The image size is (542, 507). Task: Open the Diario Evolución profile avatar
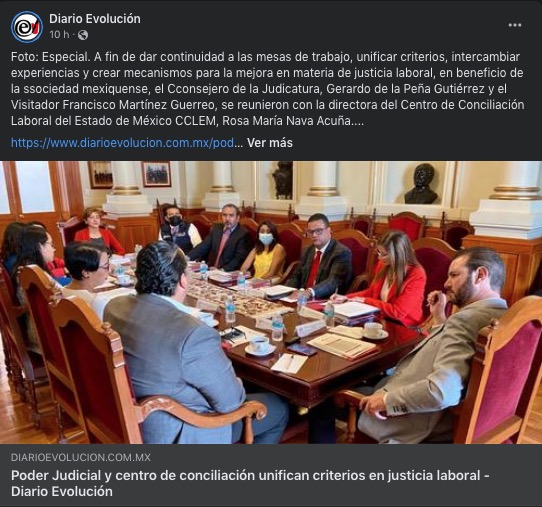pos(27,27)
